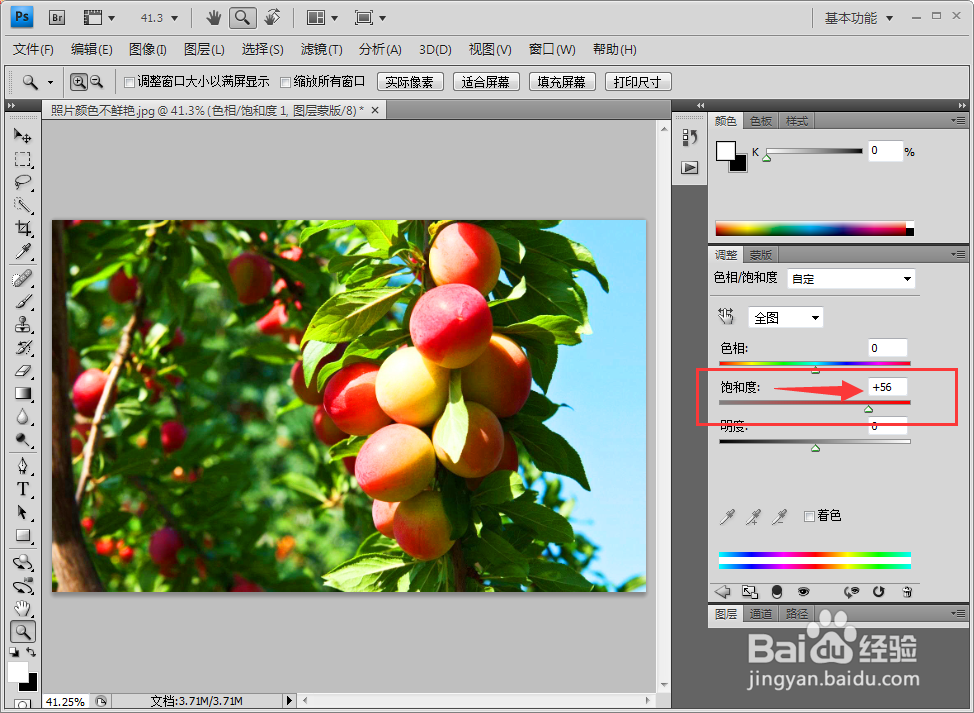Select the Rectangular Marquee tool
Viewport: 974px width, 713px height.
coord(23,159)
